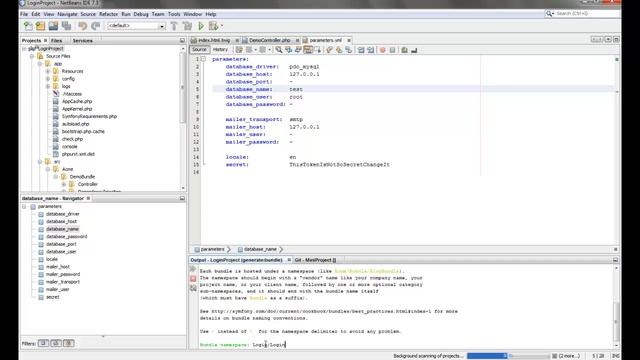Click the Open Project toolbar icon
Viewport: 640px width, 360px height.
[53, 26]
